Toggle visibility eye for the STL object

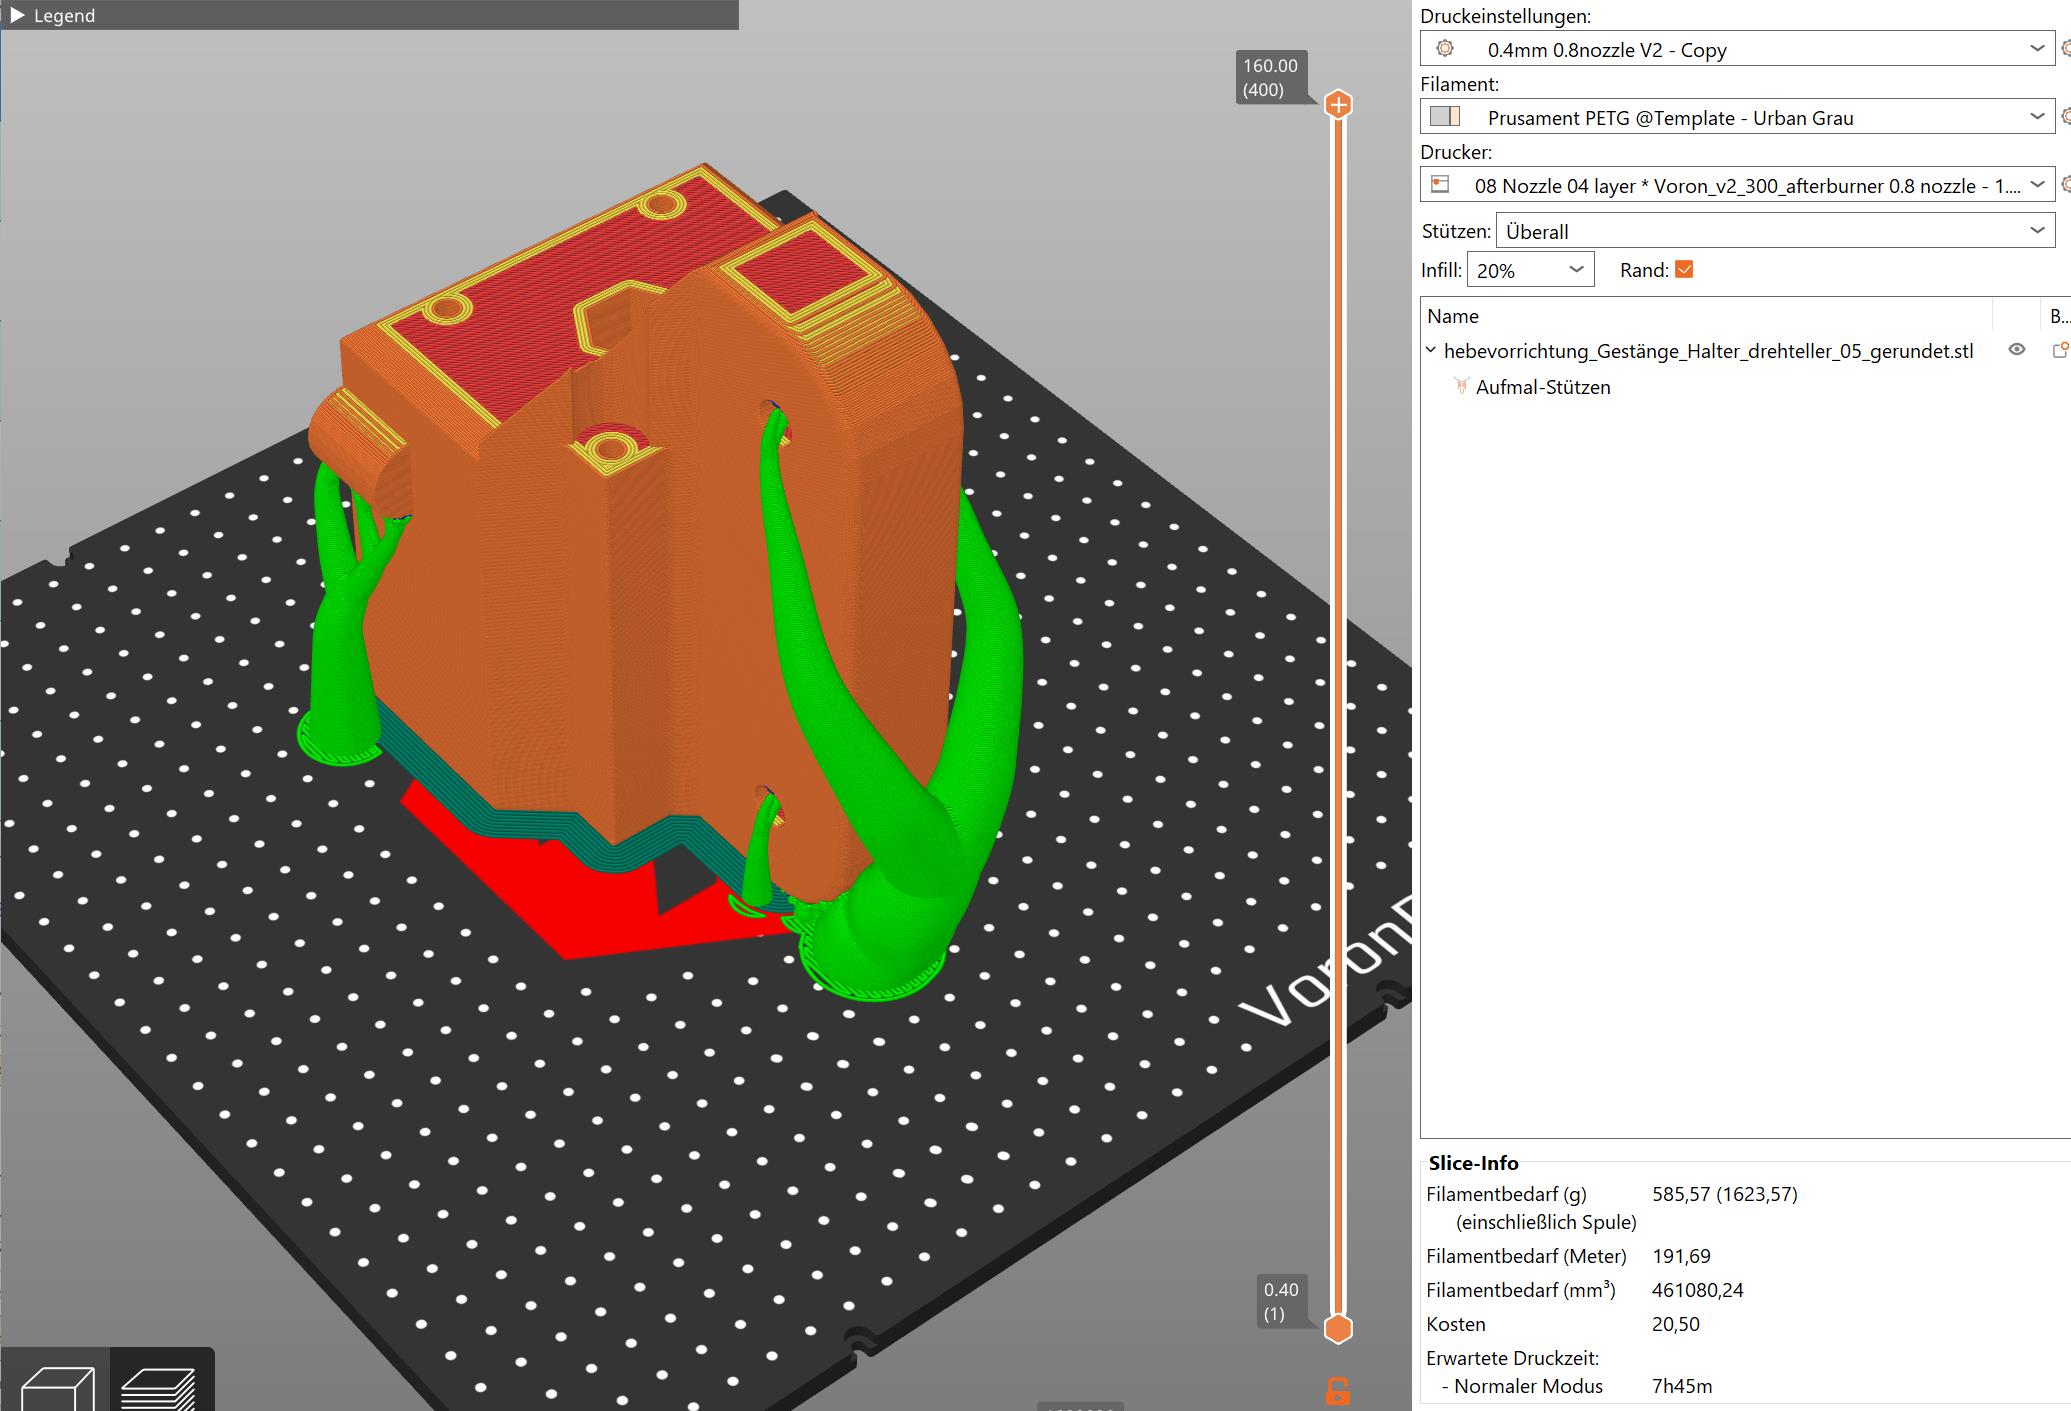2016,349
